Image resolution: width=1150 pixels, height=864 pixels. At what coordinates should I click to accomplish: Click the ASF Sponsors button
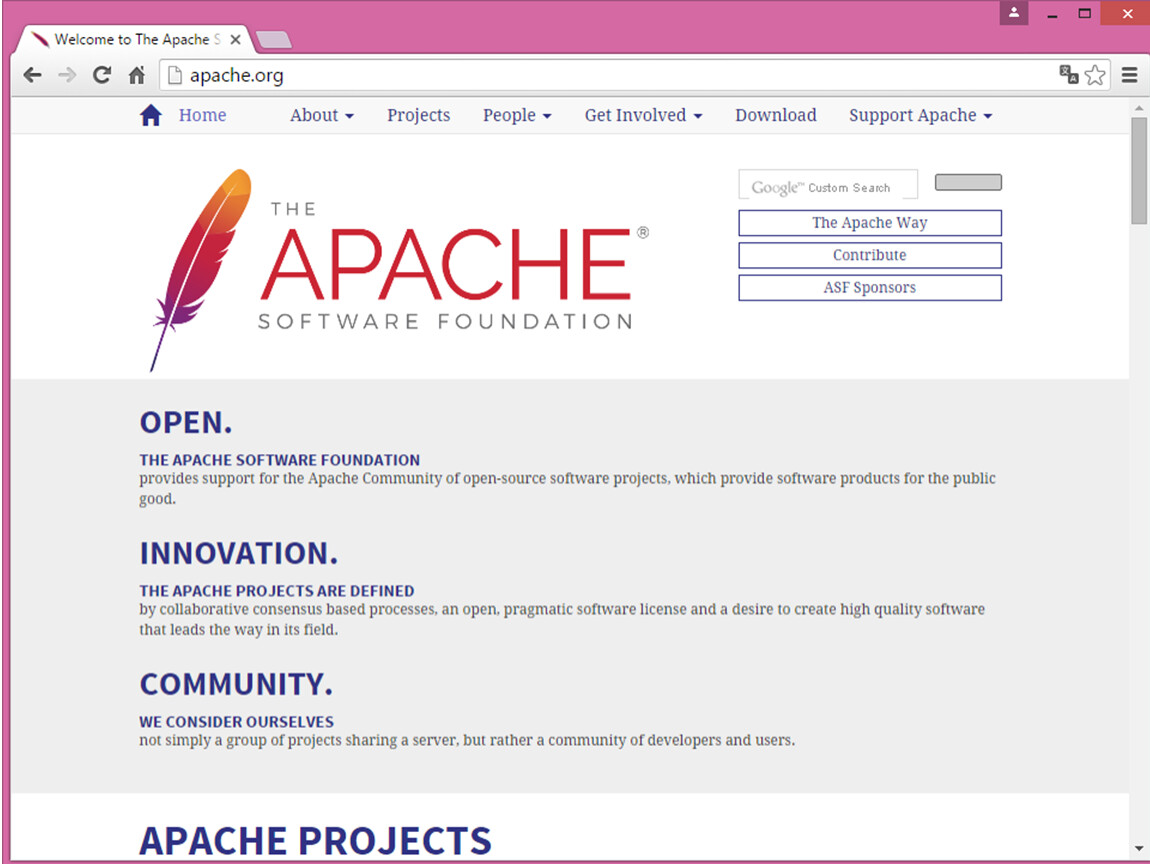869,288
